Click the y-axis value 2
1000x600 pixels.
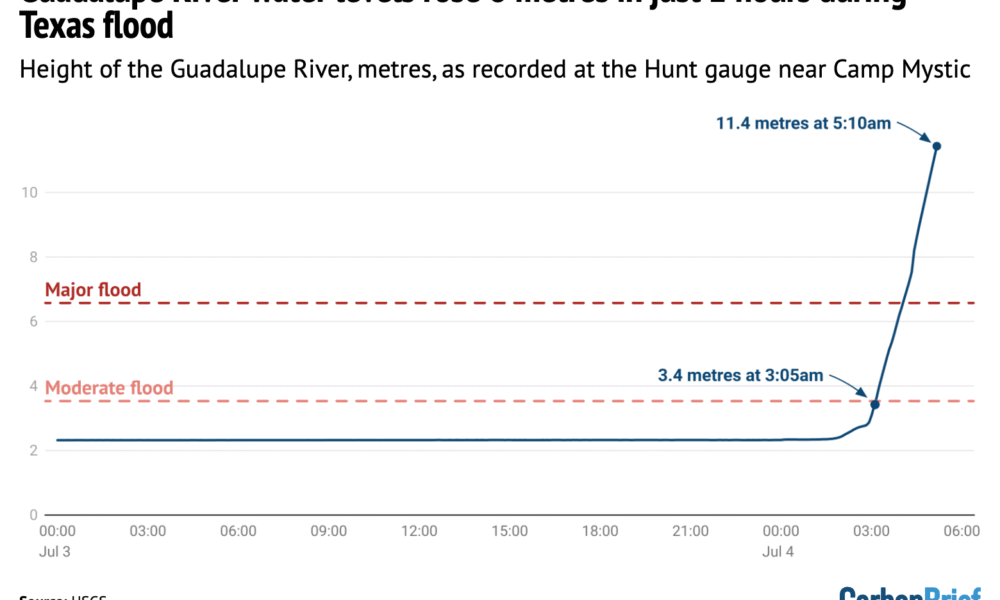pyautogui.click(x=32, y=451)
